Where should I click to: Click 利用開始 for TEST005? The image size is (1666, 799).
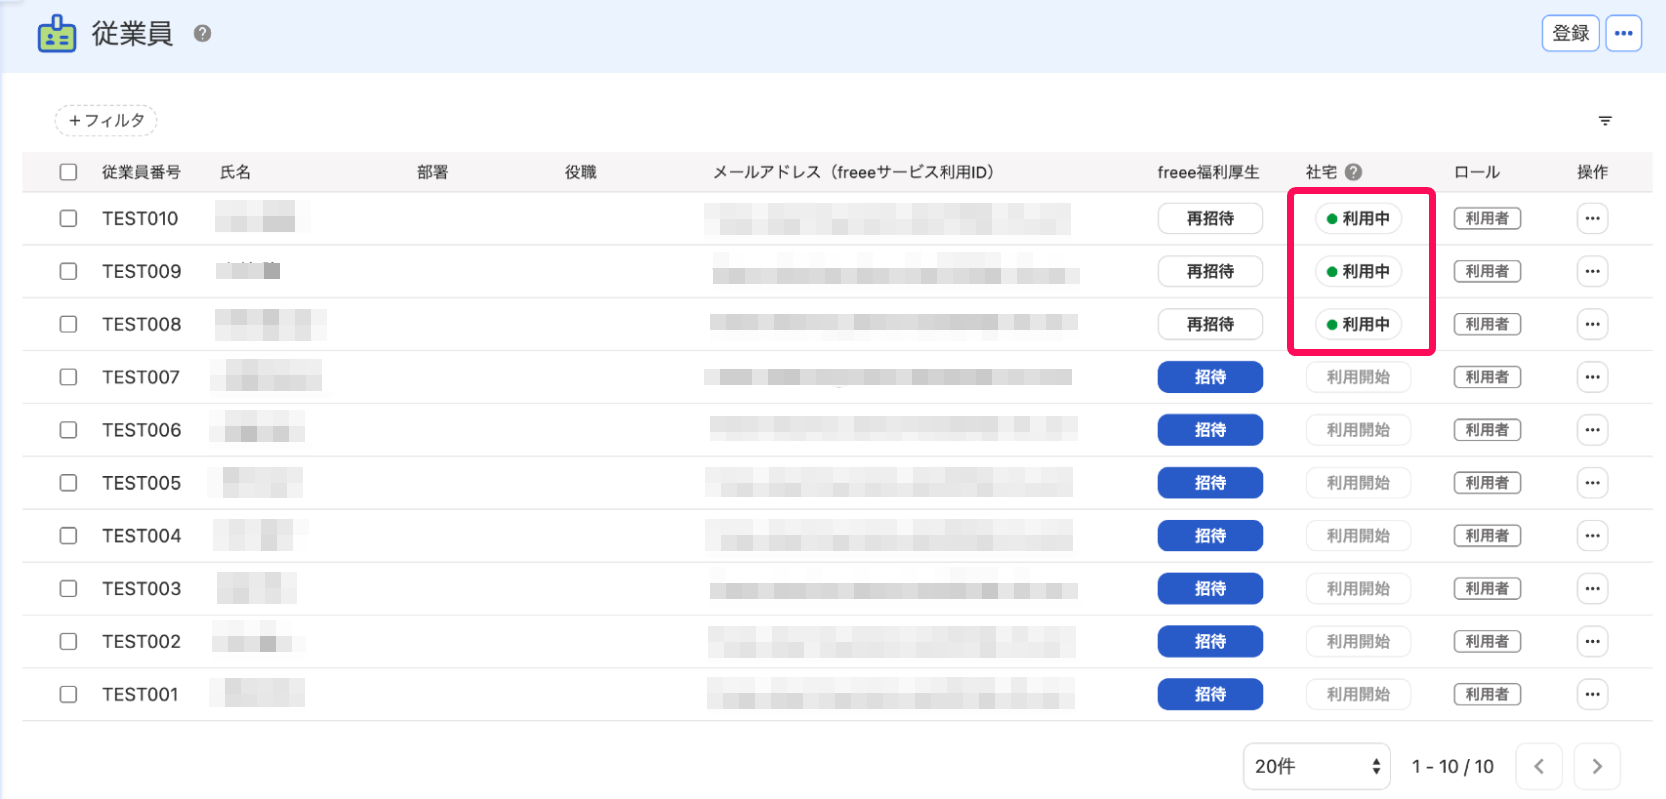point(1358,483)
